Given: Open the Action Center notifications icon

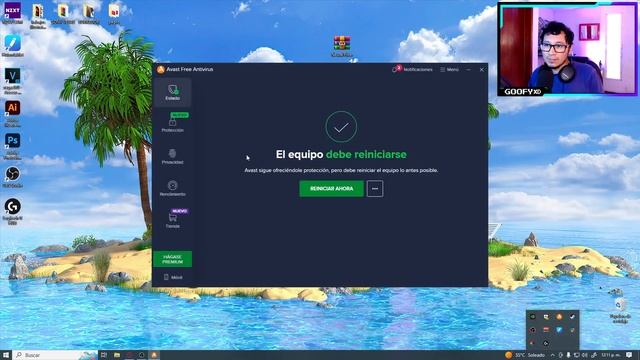Looking at the screenshot, I should click(629, 355).
